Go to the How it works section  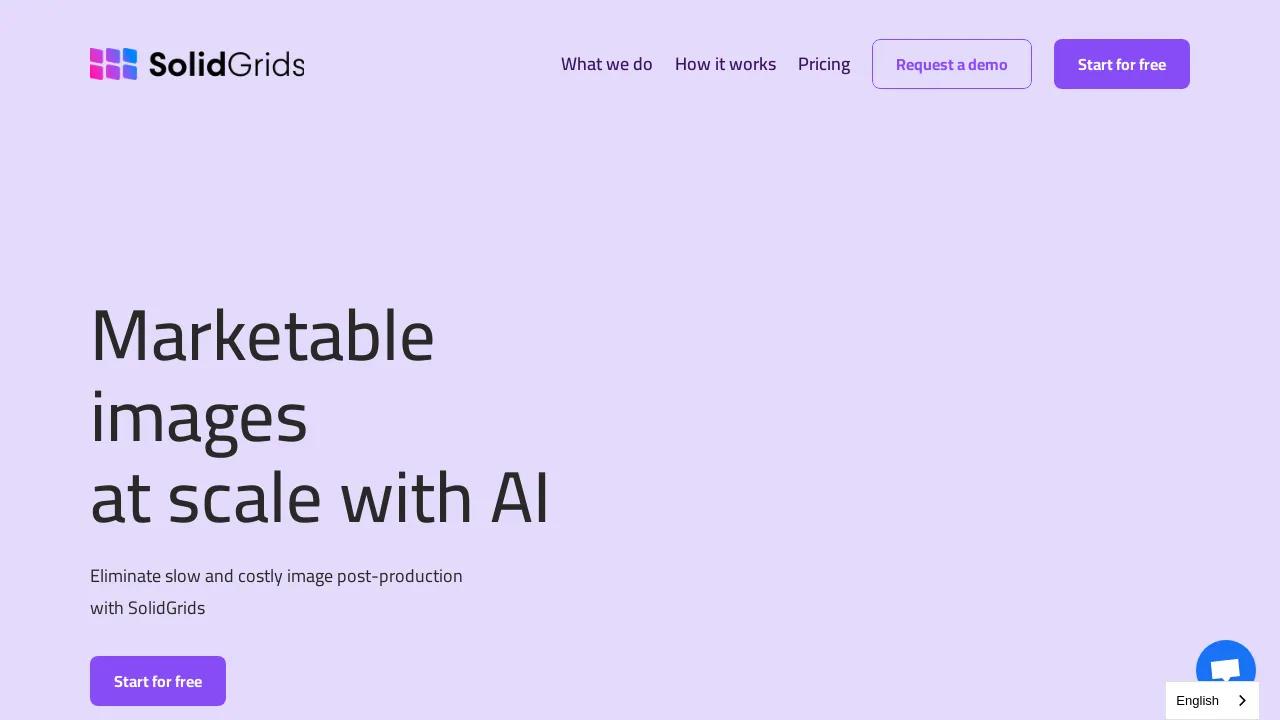click(x=725, y=64)
